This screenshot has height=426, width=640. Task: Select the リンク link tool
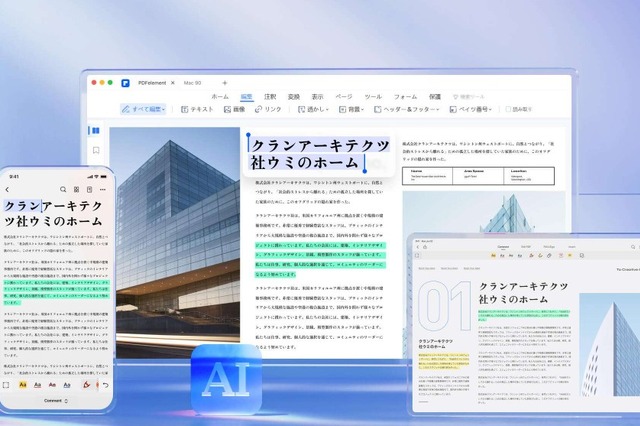pyautogui.click(x=268, y=109)
